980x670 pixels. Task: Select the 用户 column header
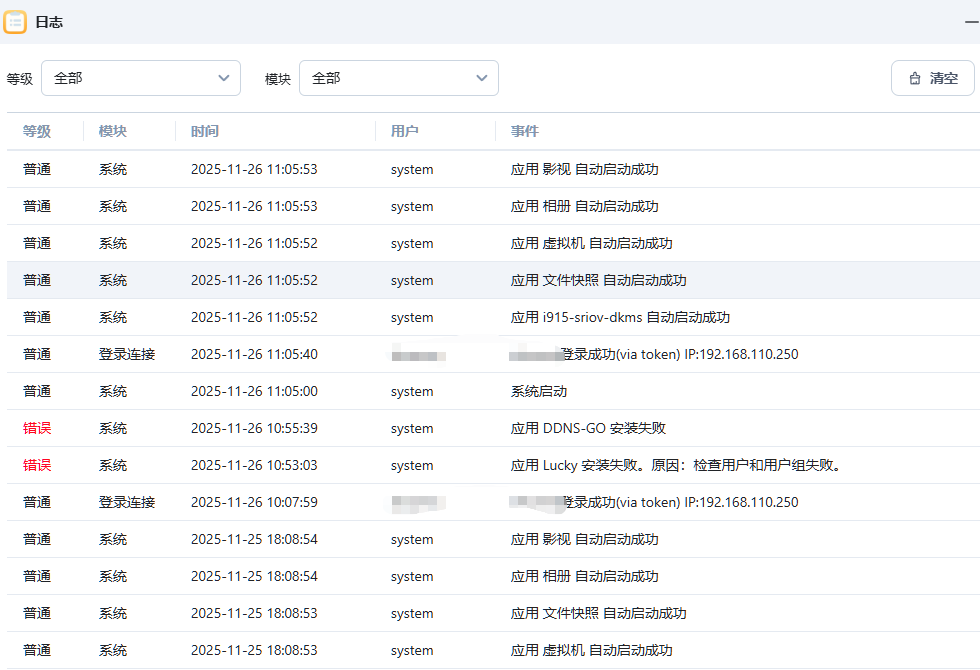[x=405, y=131]
